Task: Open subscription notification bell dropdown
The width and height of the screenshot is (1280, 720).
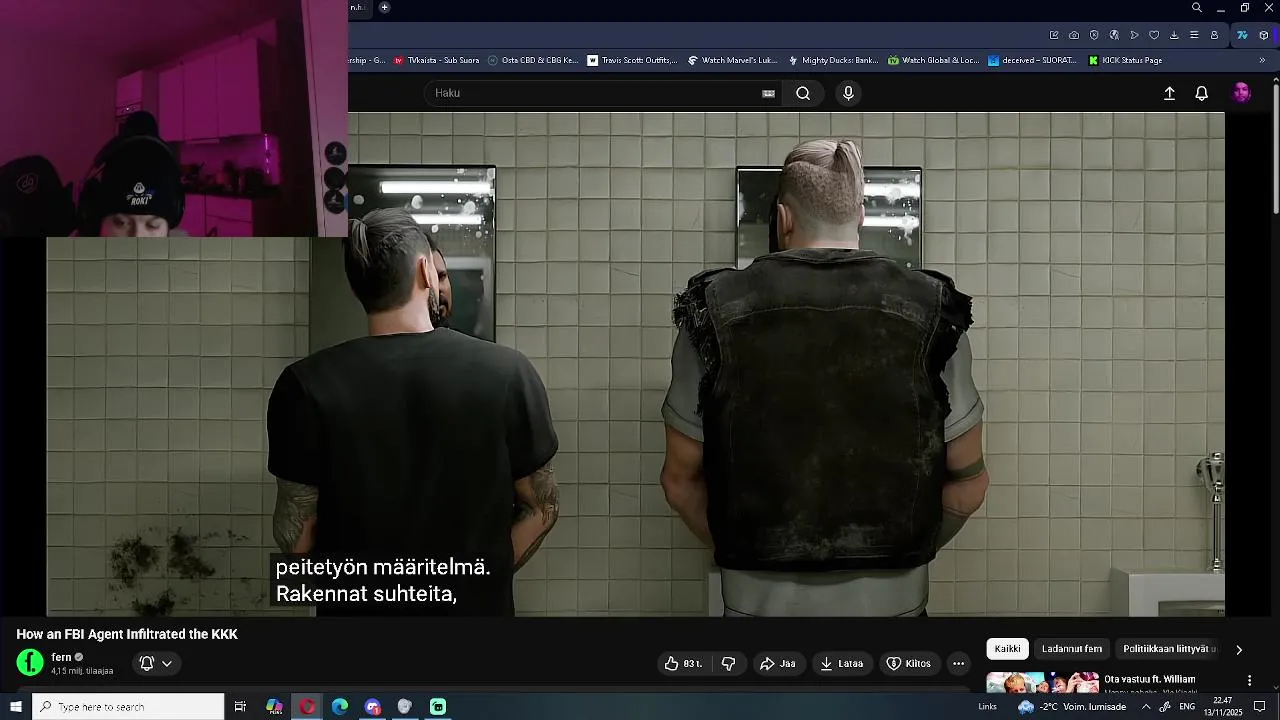Action: click(x=155, y=663)
